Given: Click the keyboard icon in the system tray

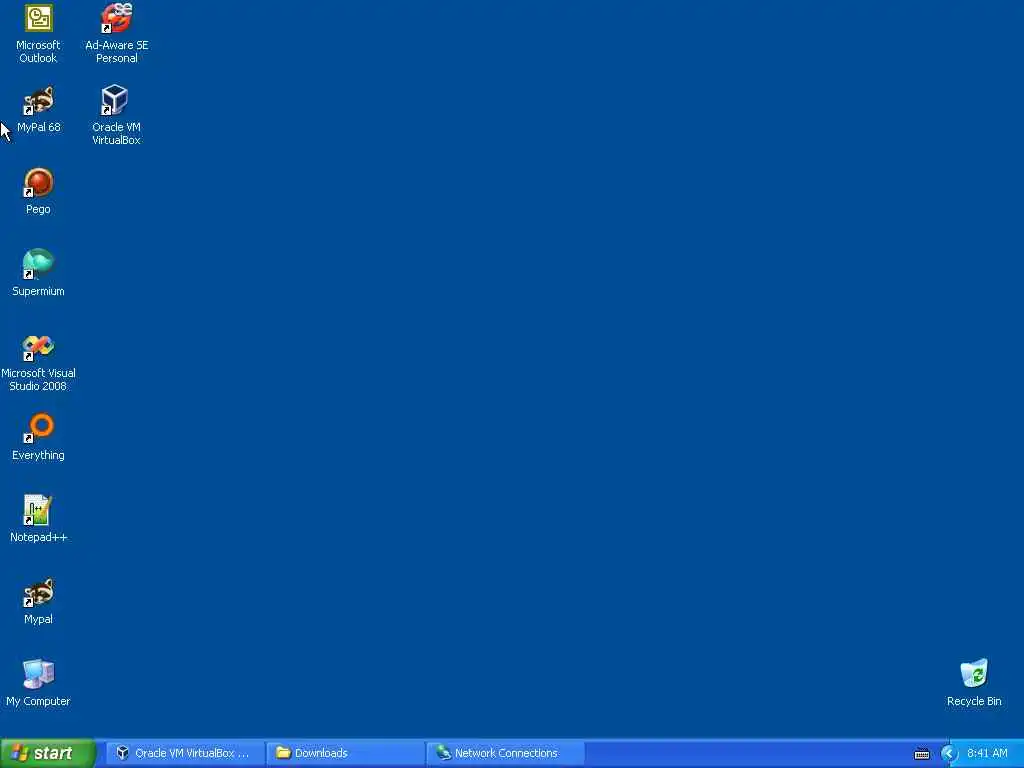Looking at the screenshot, I should pyautogui.click(x=921, y=754).
